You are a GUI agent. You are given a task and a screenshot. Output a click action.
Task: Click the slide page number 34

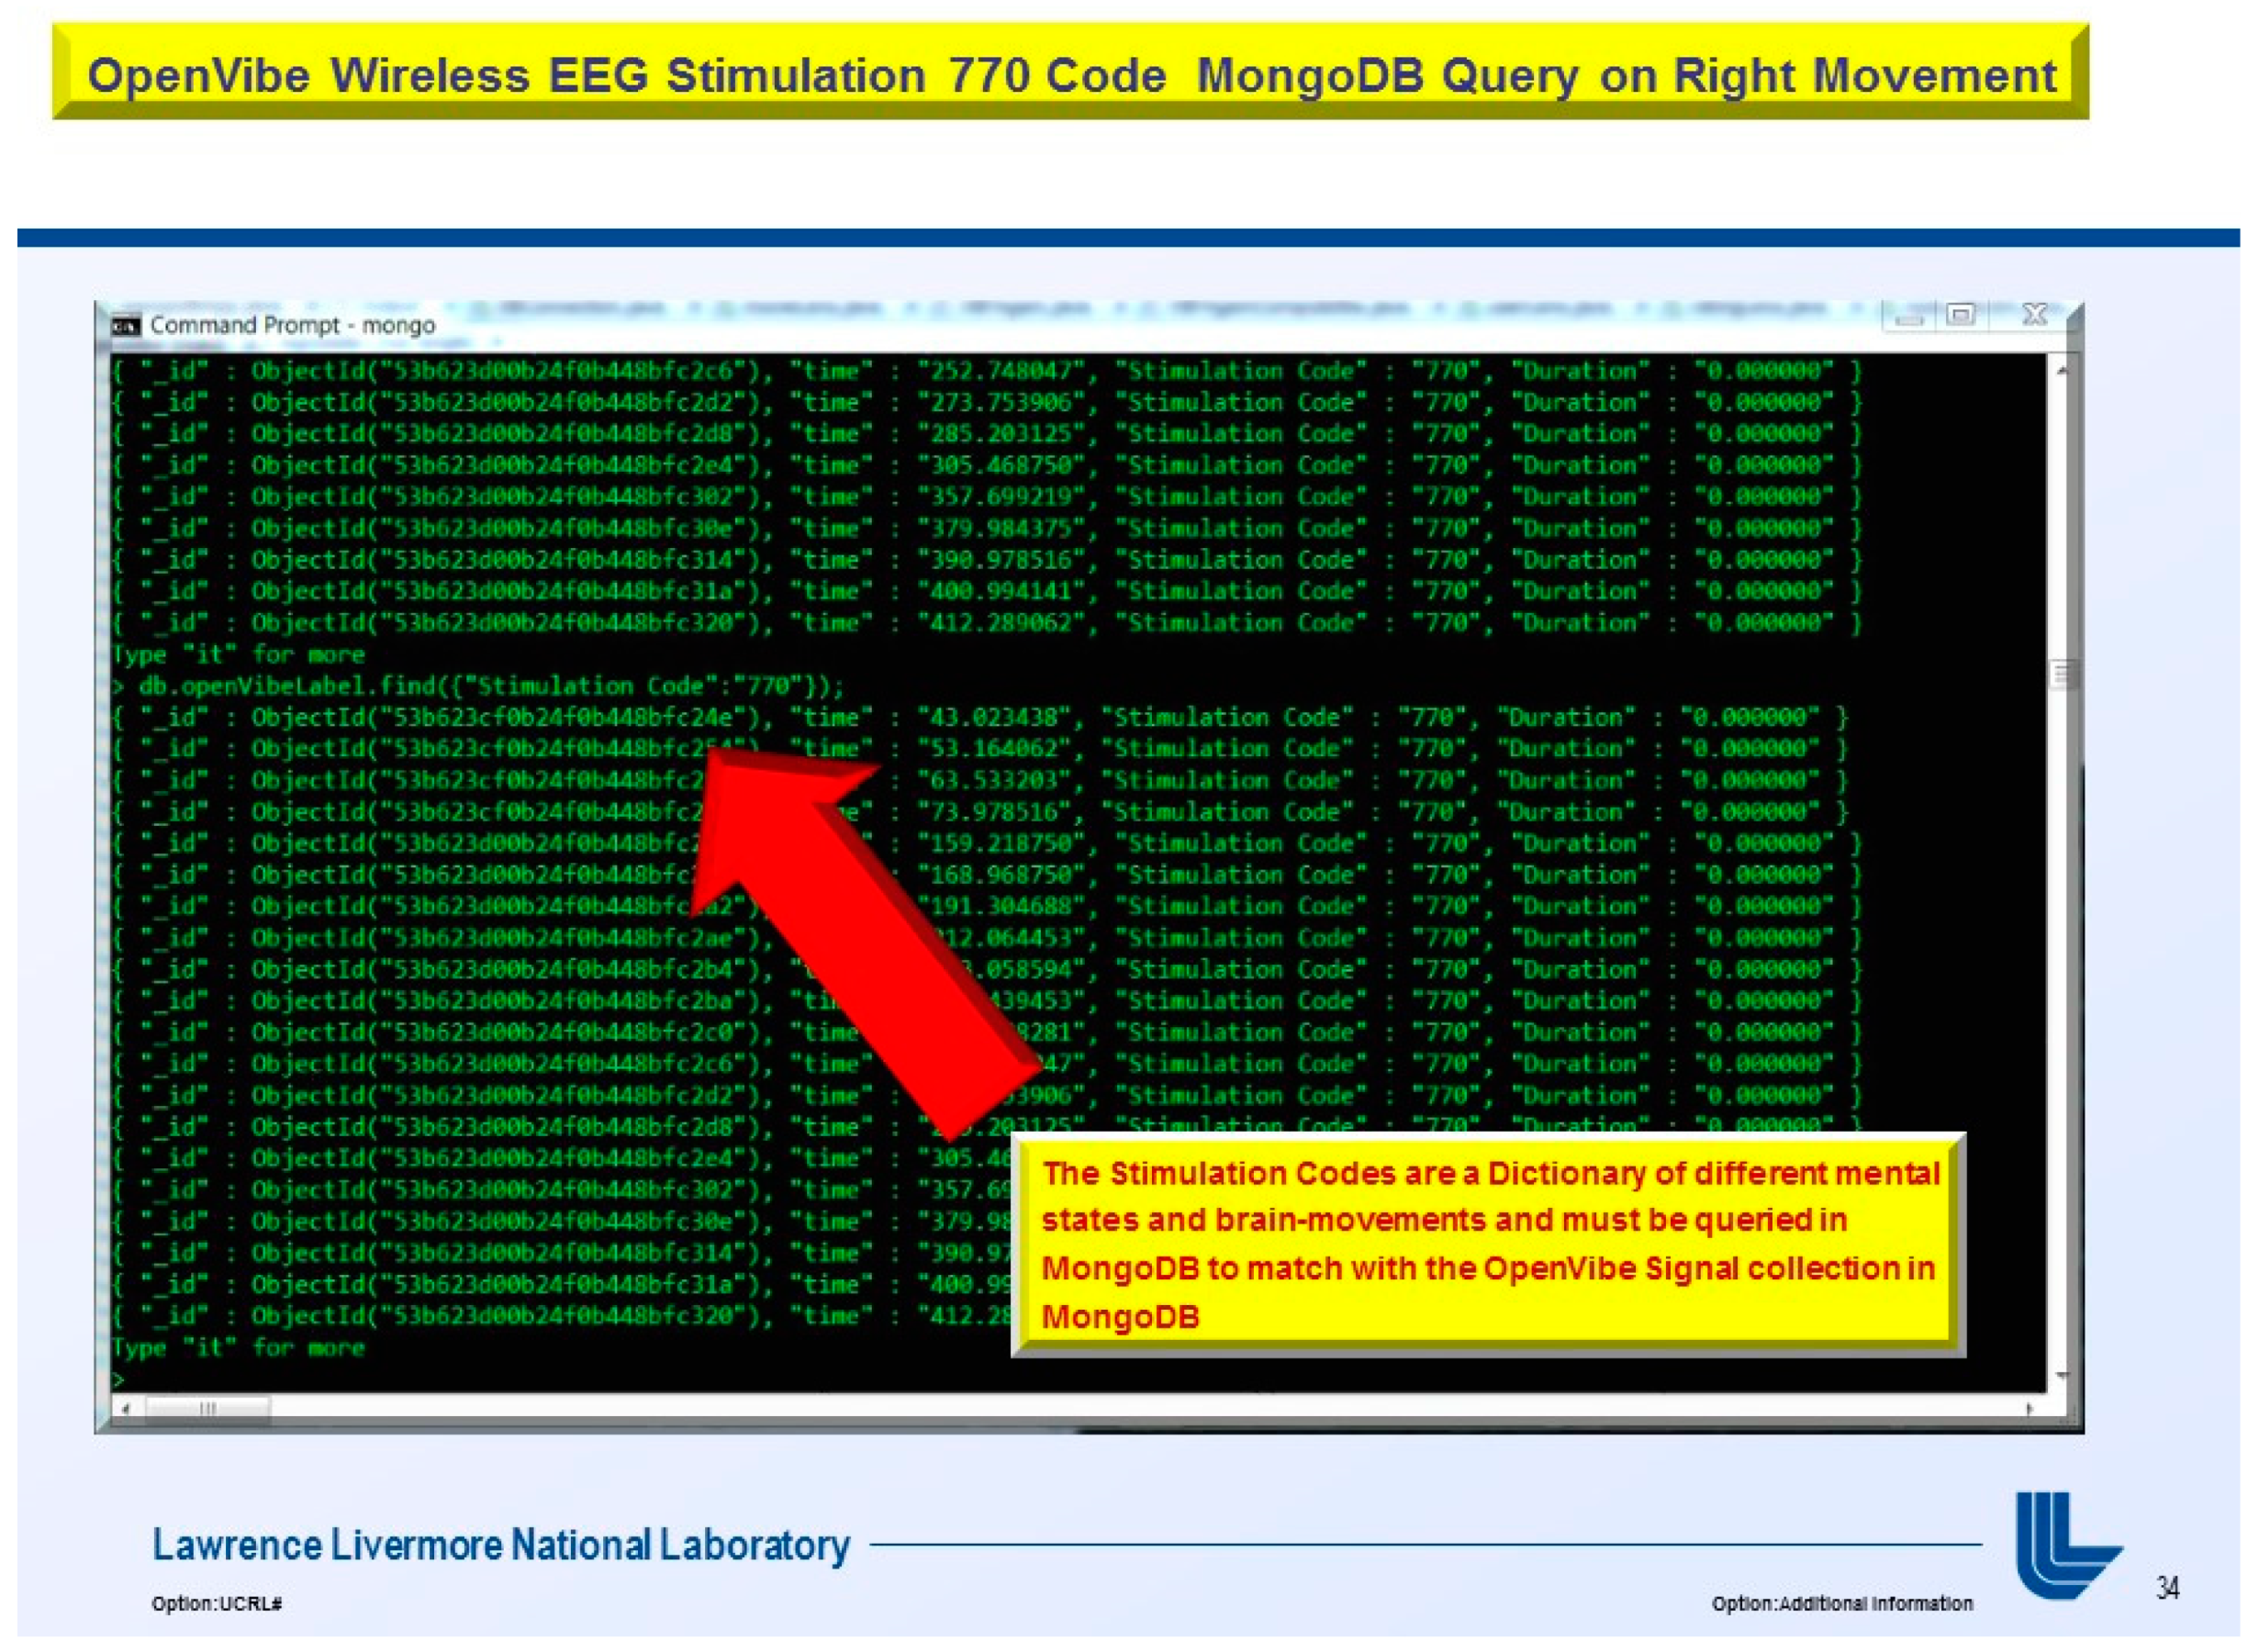[2167, 1588]
